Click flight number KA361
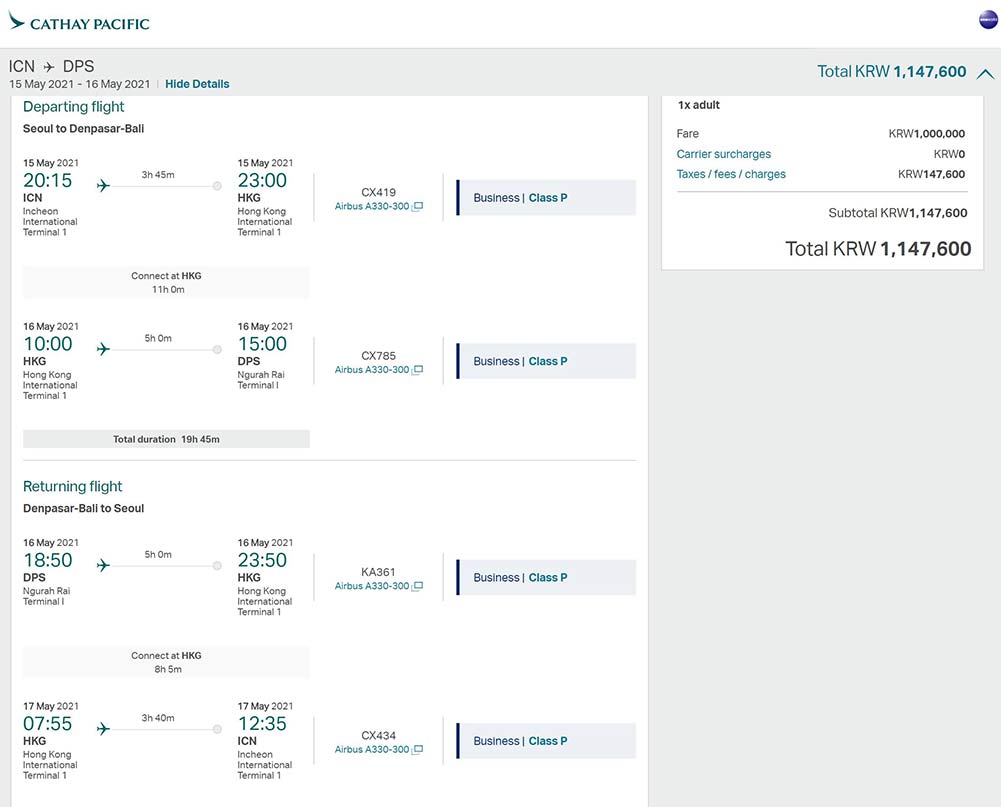This screenshot has width=1001, height=807. coord(379,572)
